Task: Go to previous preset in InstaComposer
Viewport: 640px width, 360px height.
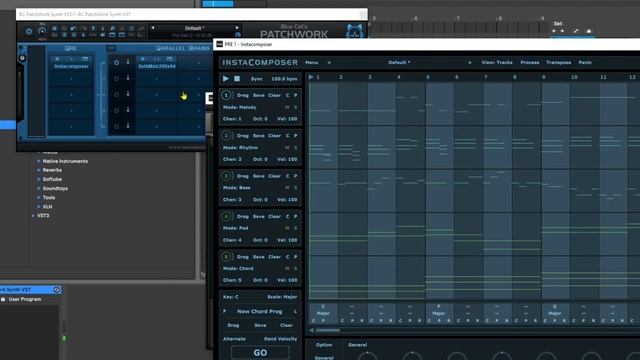Action: point(329,62)
